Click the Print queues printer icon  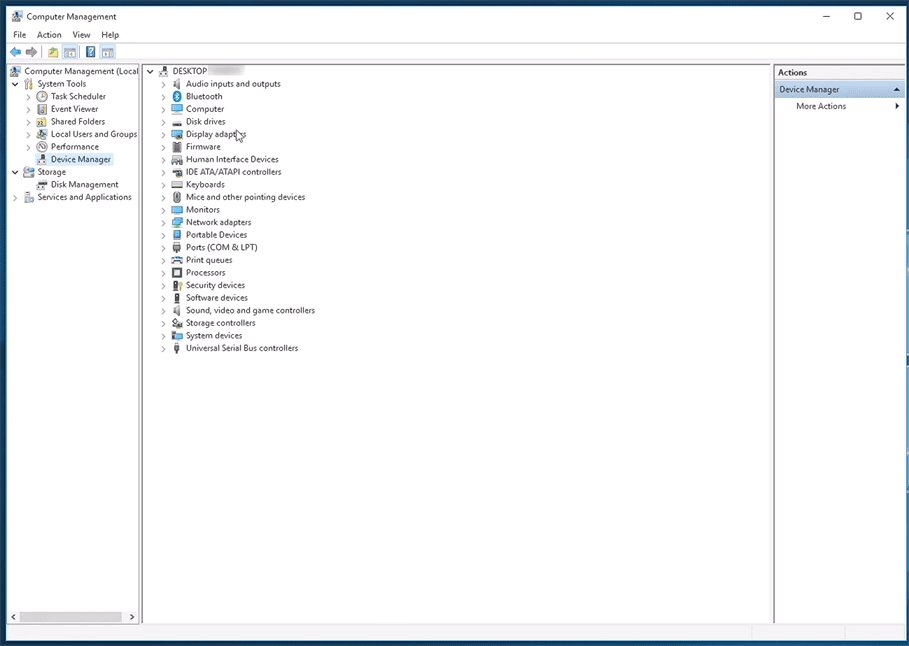coord(177,260)
